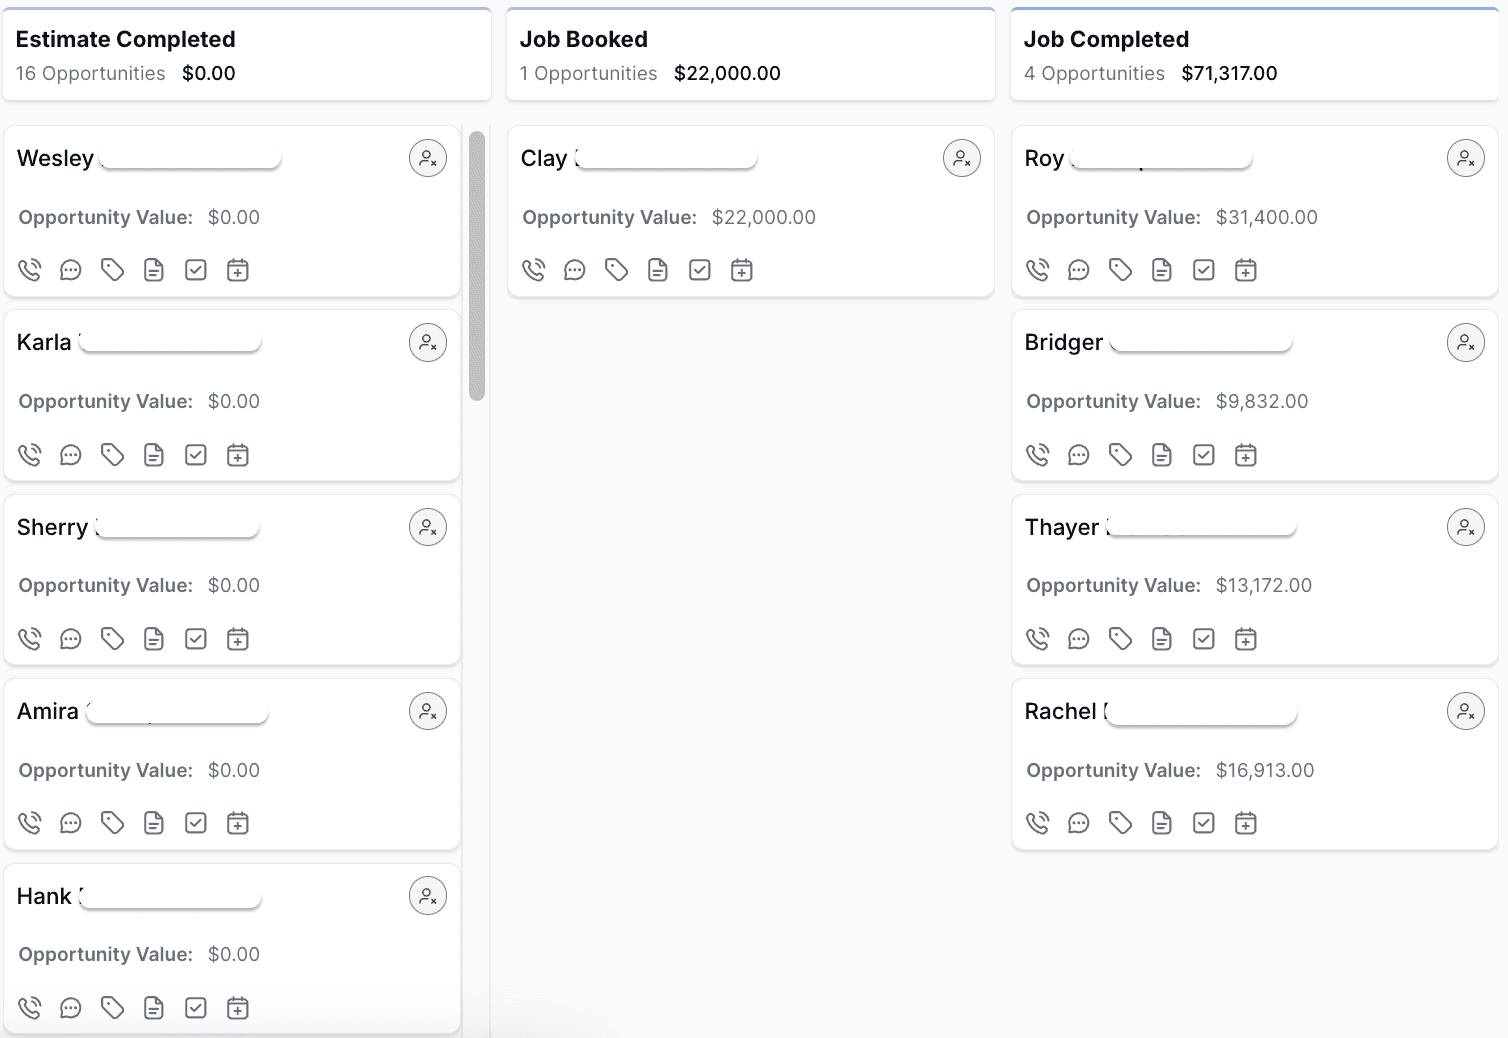The height and width of the screenshot is (1038, 1508).
Task: Click the task checkmark icon on Sherry's card
Action: pyautogui.click(x=196, y=639)
